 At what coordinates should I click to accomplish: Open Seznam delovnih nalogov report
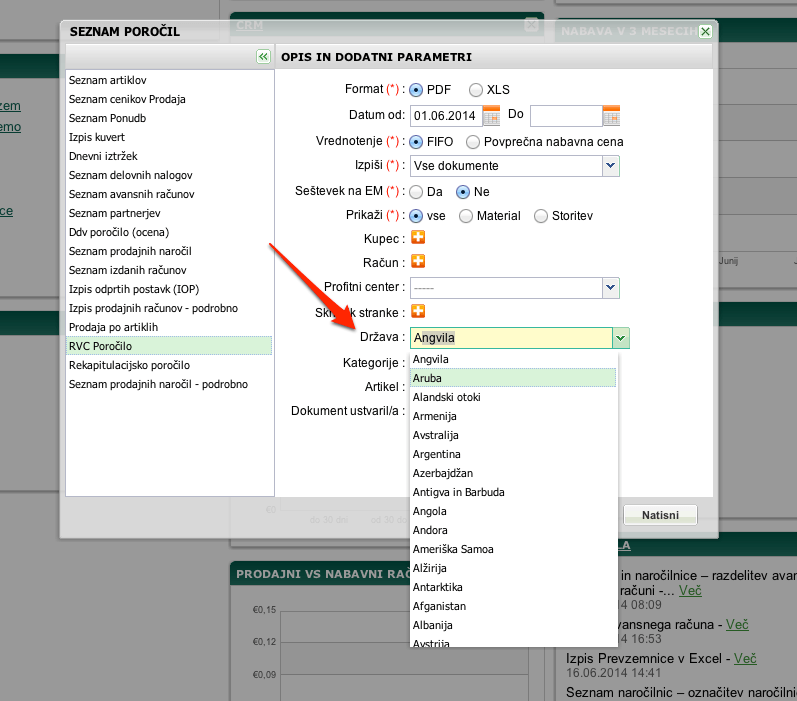[x=169, y=175]
